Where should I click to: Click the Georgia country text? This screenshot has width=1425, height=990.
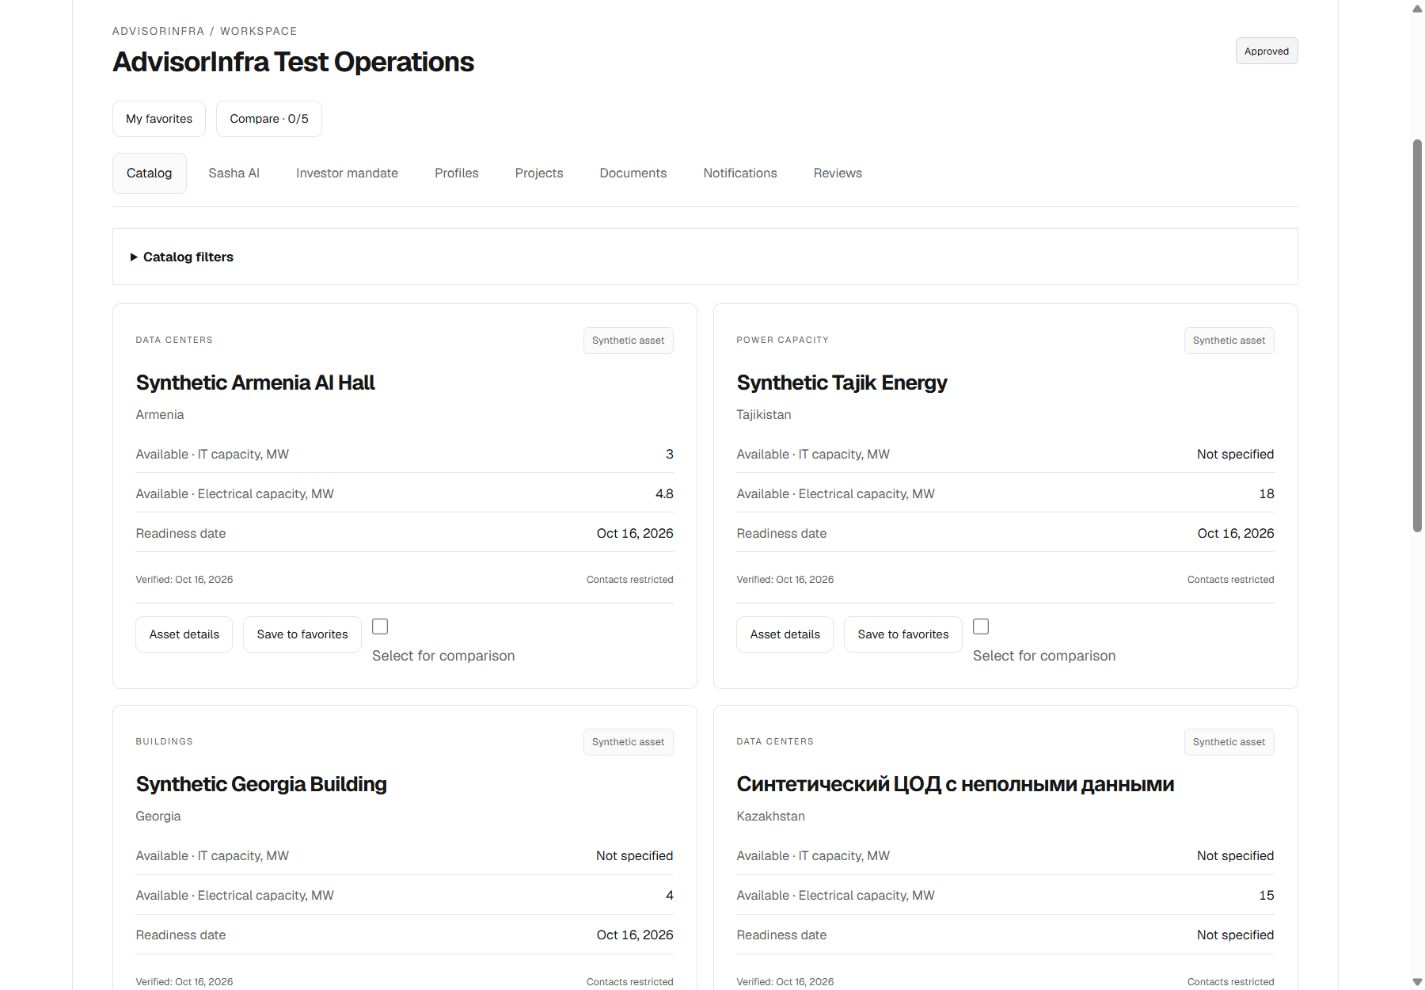(158, 816)
